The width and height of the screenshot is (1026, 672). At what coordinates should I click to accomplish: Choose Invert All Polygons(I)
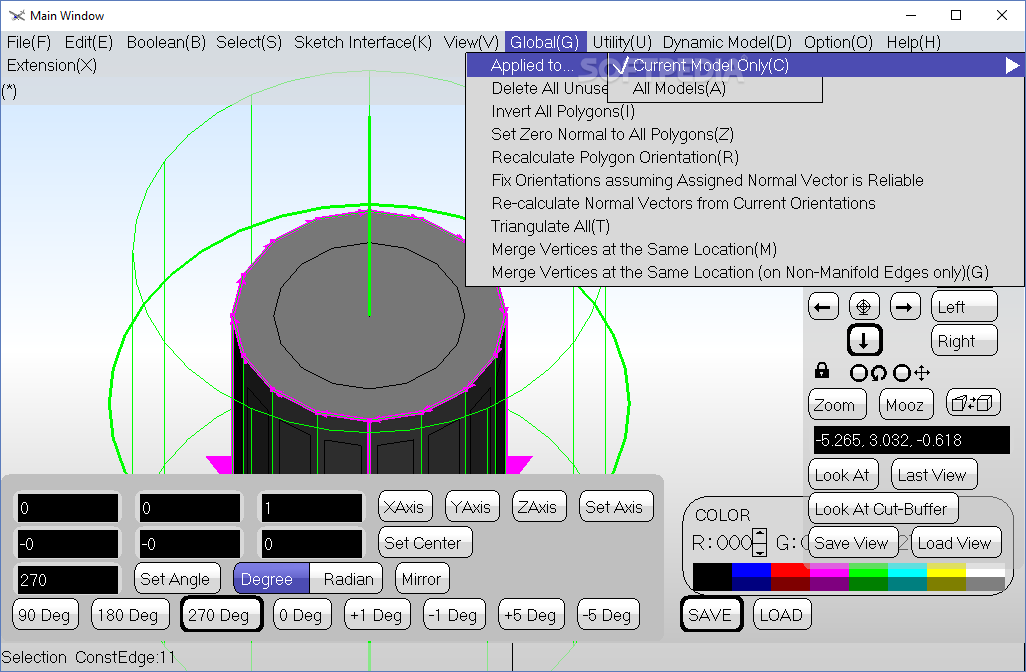coord(563,111)
